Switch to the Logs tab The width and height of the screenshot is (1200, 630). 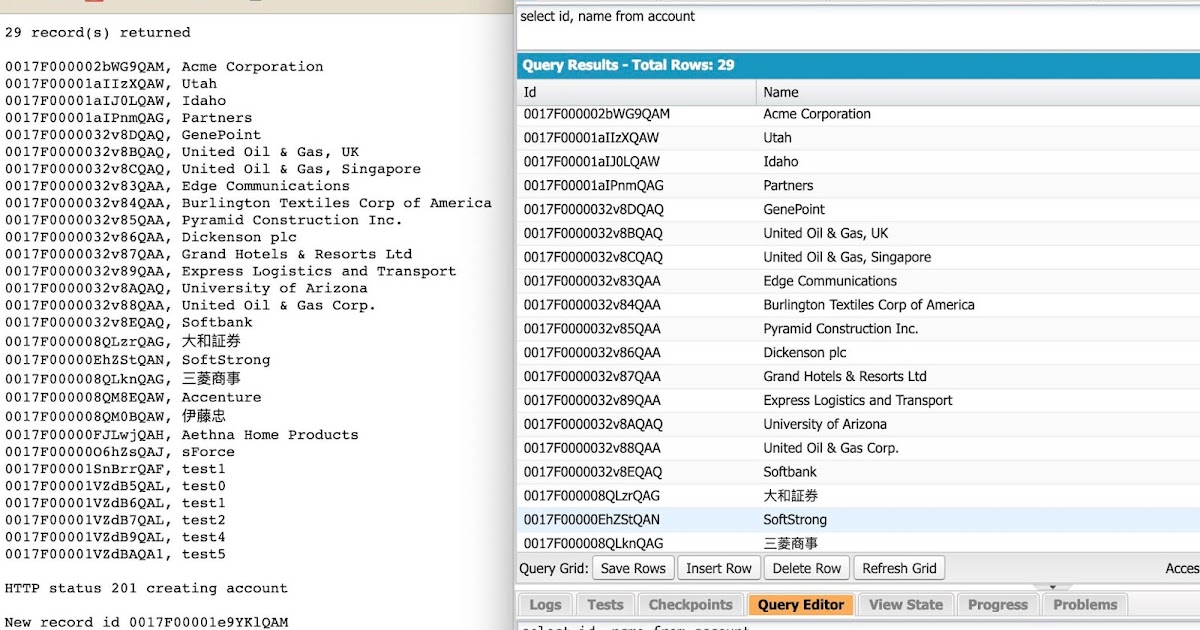click(545, 604)
